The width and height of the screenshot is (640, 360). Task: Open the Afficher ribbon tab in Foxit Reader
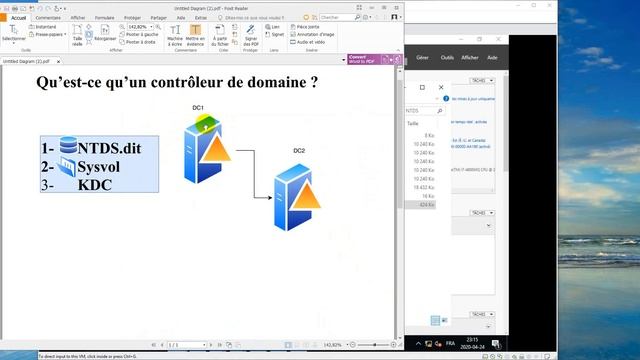coord(78,18)
